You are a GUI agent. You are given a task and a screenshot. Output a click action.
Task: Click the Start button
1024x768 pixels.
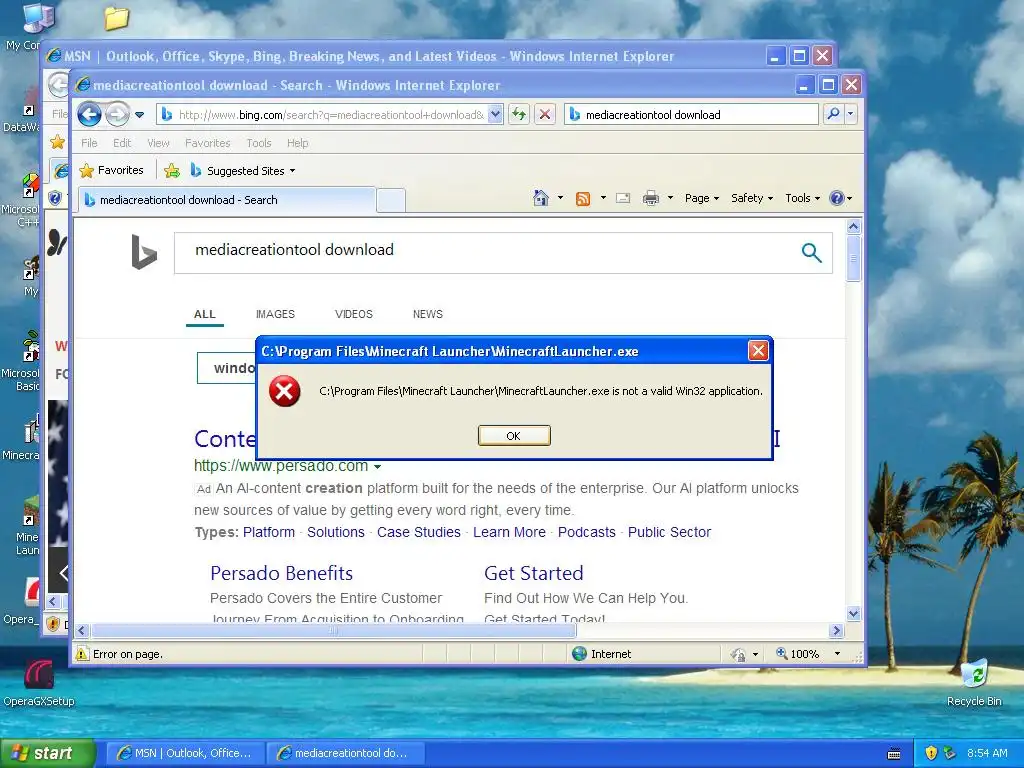coord(47,753)
